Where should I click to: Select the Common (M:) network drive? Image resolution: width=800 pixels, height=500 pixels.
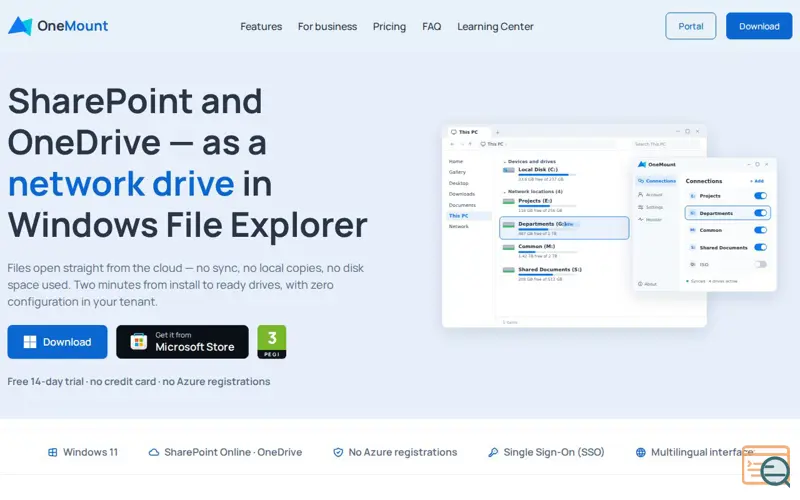(541, 251)
